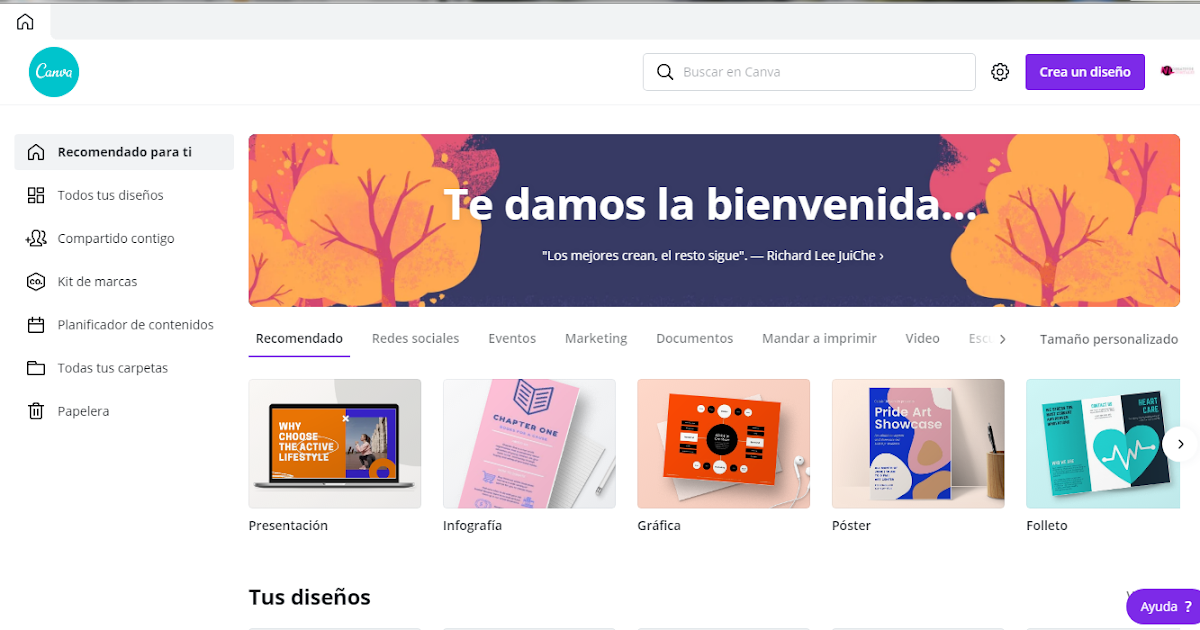
Task: Open the Infografía template thumbnail
Action: (x=528, y=443)
